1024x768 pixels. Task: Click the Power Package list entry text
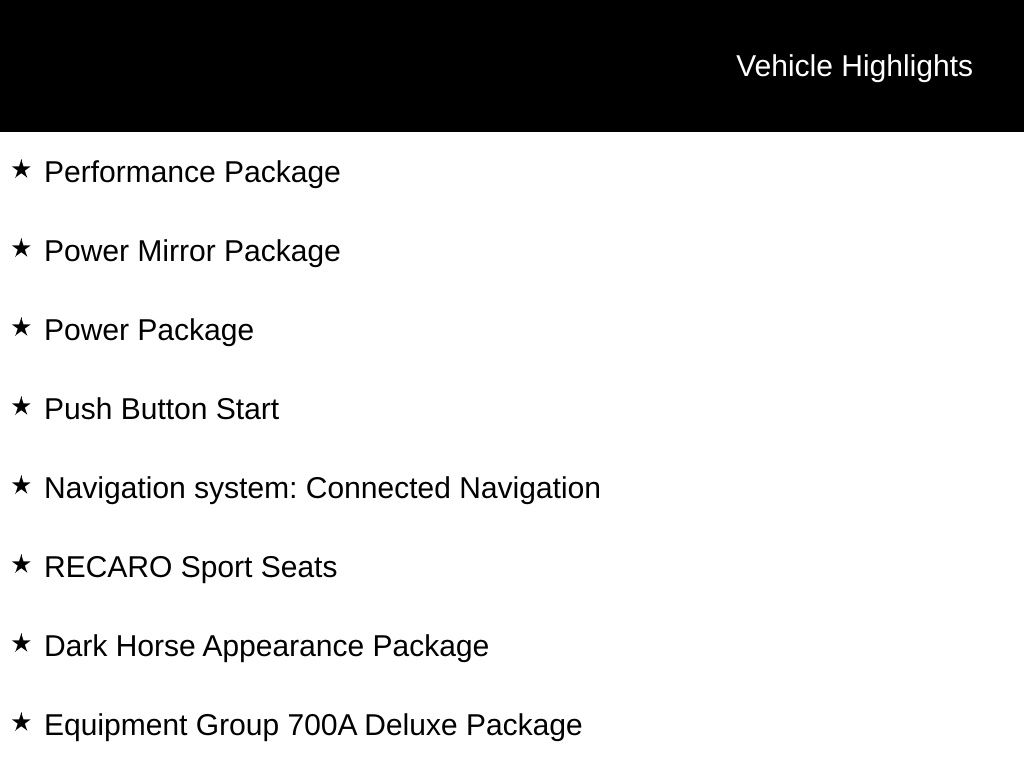click(x=149, y=330)
